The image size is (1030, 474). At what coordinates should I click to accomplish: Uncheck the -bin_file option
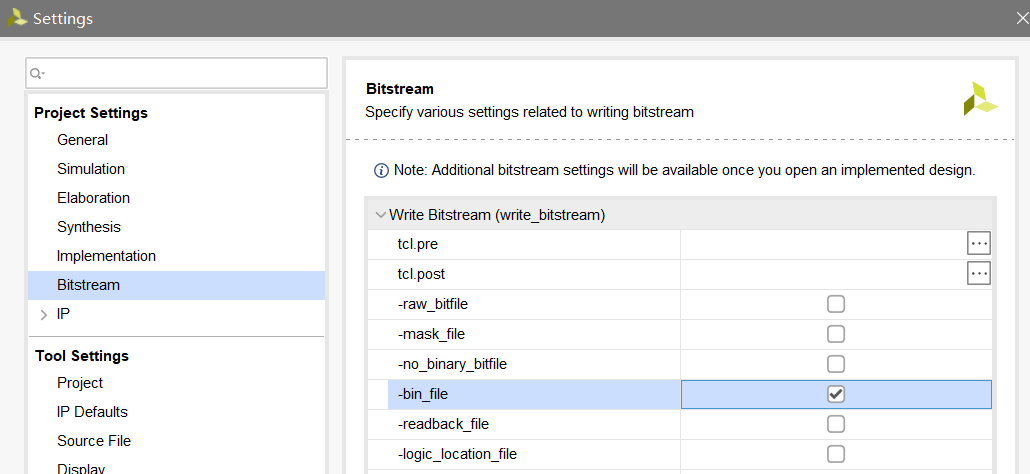tap(836, 394)
